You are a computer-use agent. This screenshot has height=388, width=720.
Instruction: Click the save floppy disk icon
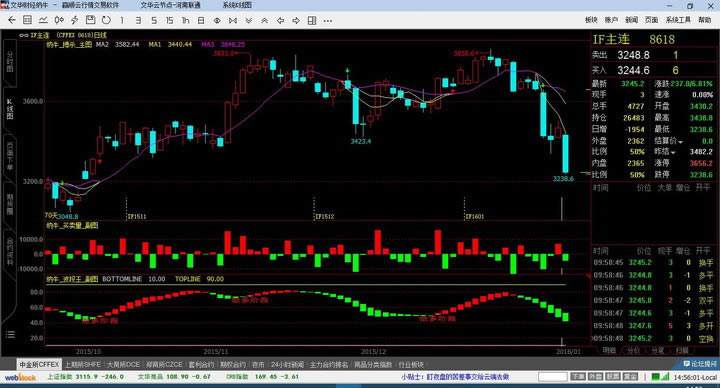click(90, 20)
